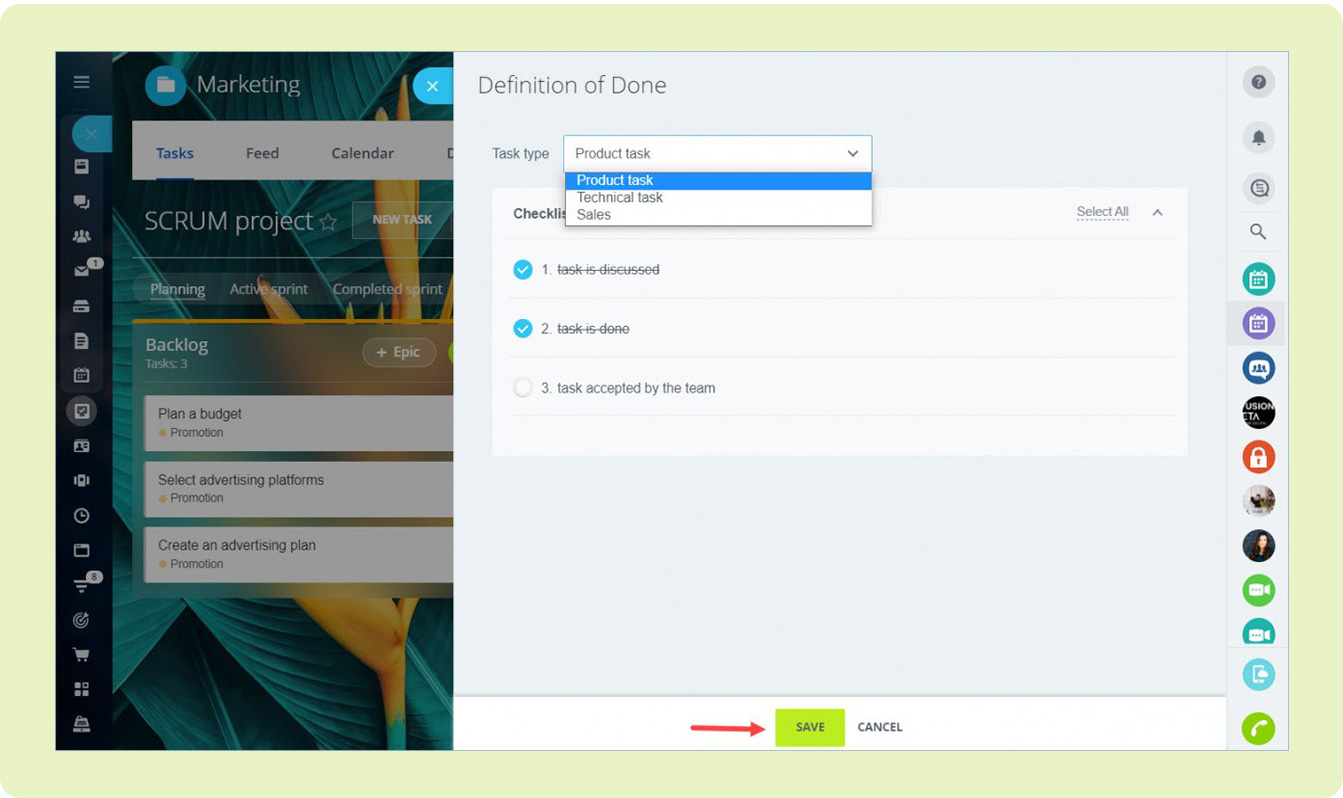Open the hamburger menu icon

[x=82, y=82]
